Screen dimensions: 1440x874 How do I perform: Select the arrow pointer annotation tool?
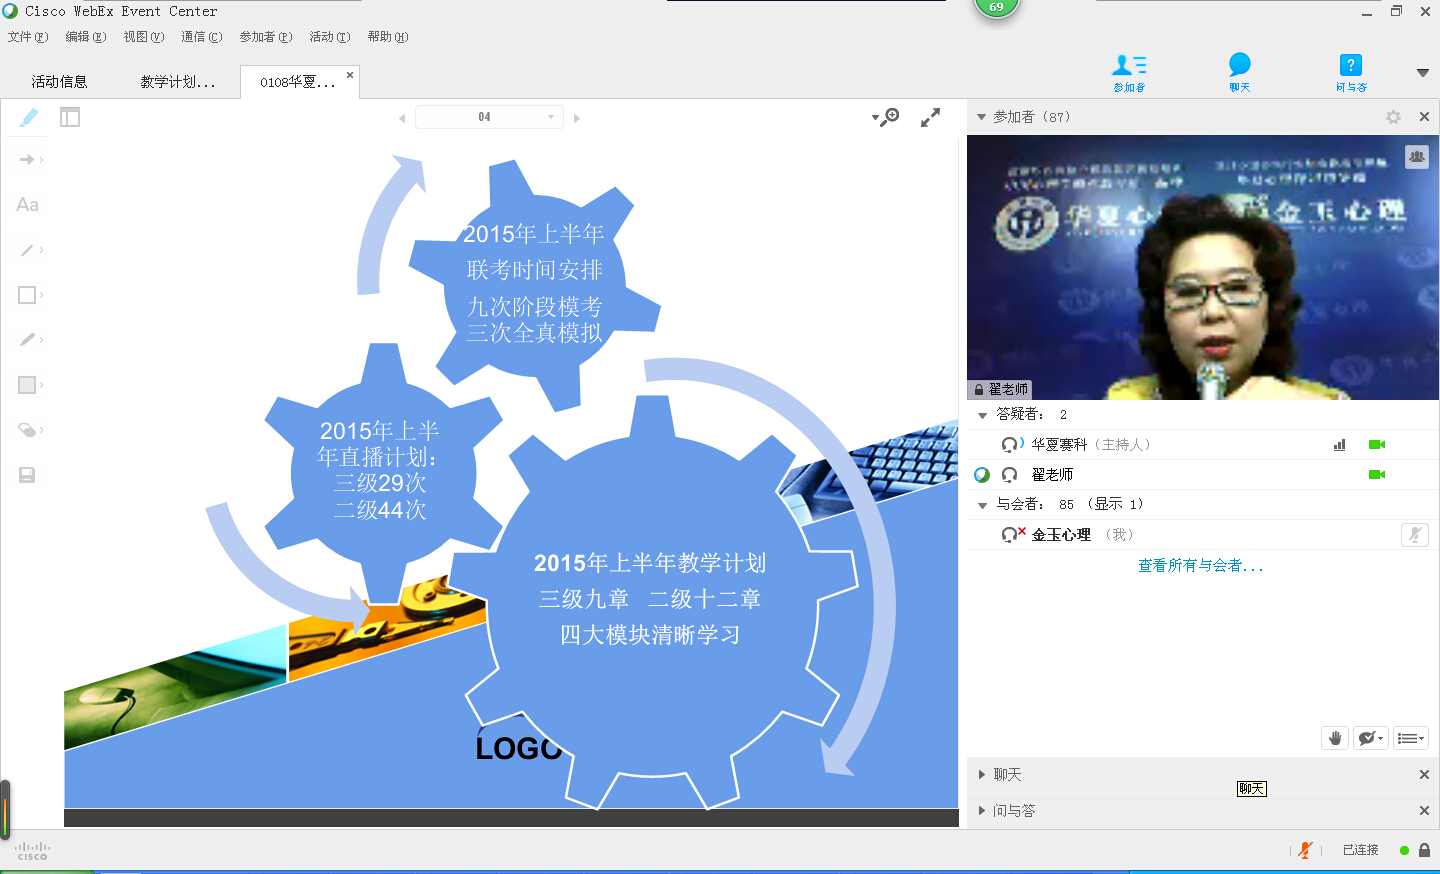point(27,159)
